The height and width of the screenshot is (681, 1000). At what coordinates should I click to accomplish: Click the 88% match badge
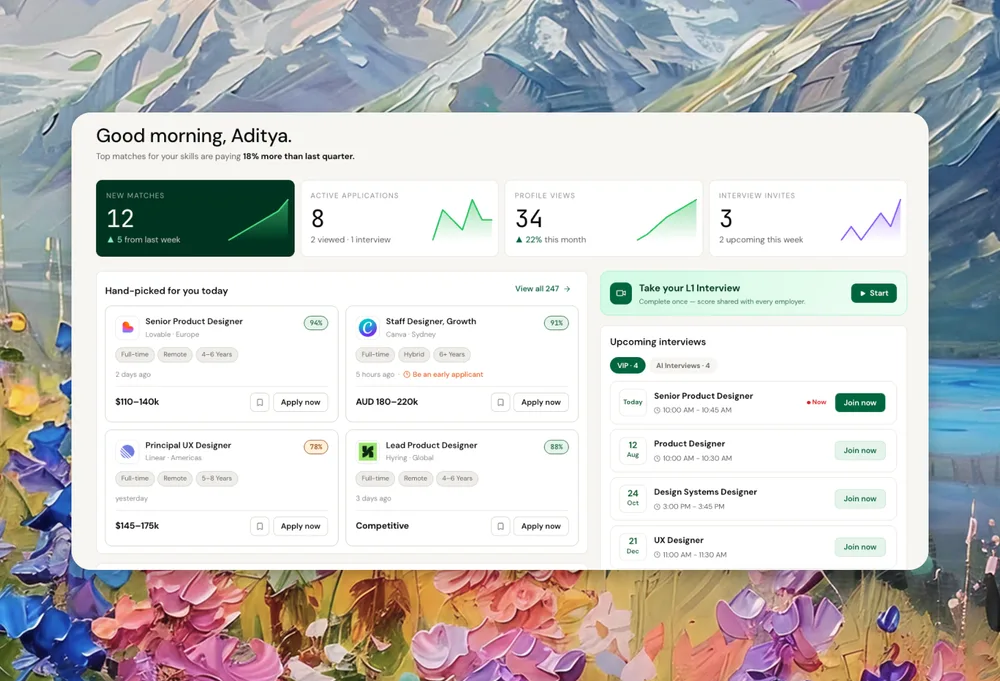[x=556, y=447]
